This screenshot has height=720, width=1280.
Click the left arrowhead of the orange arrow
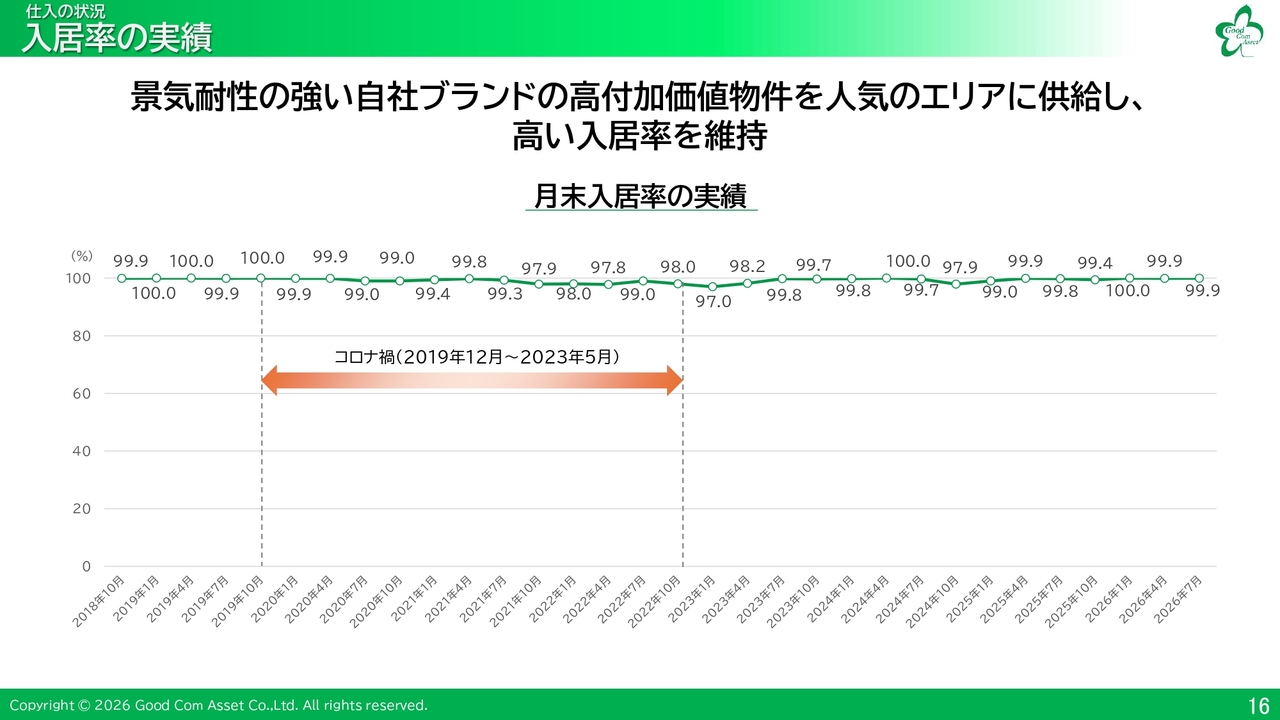[x=268, y=380]
